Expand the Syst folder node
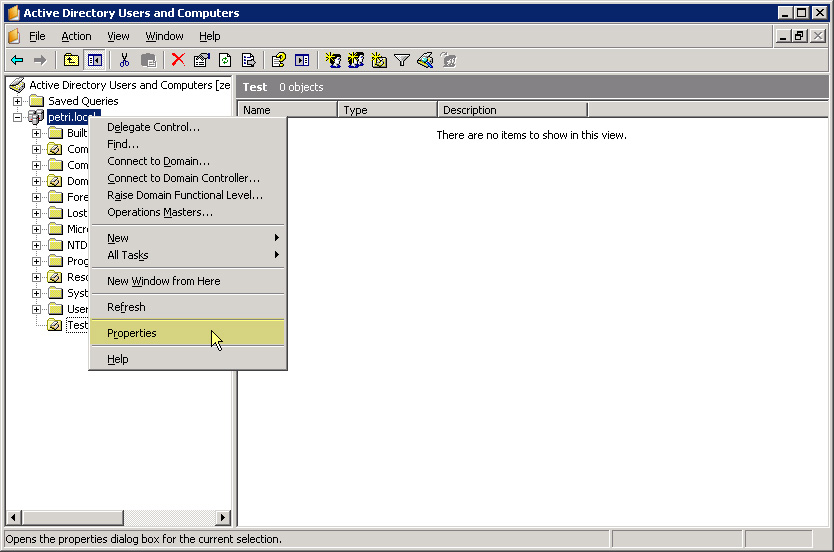 [x=36, y=293]
